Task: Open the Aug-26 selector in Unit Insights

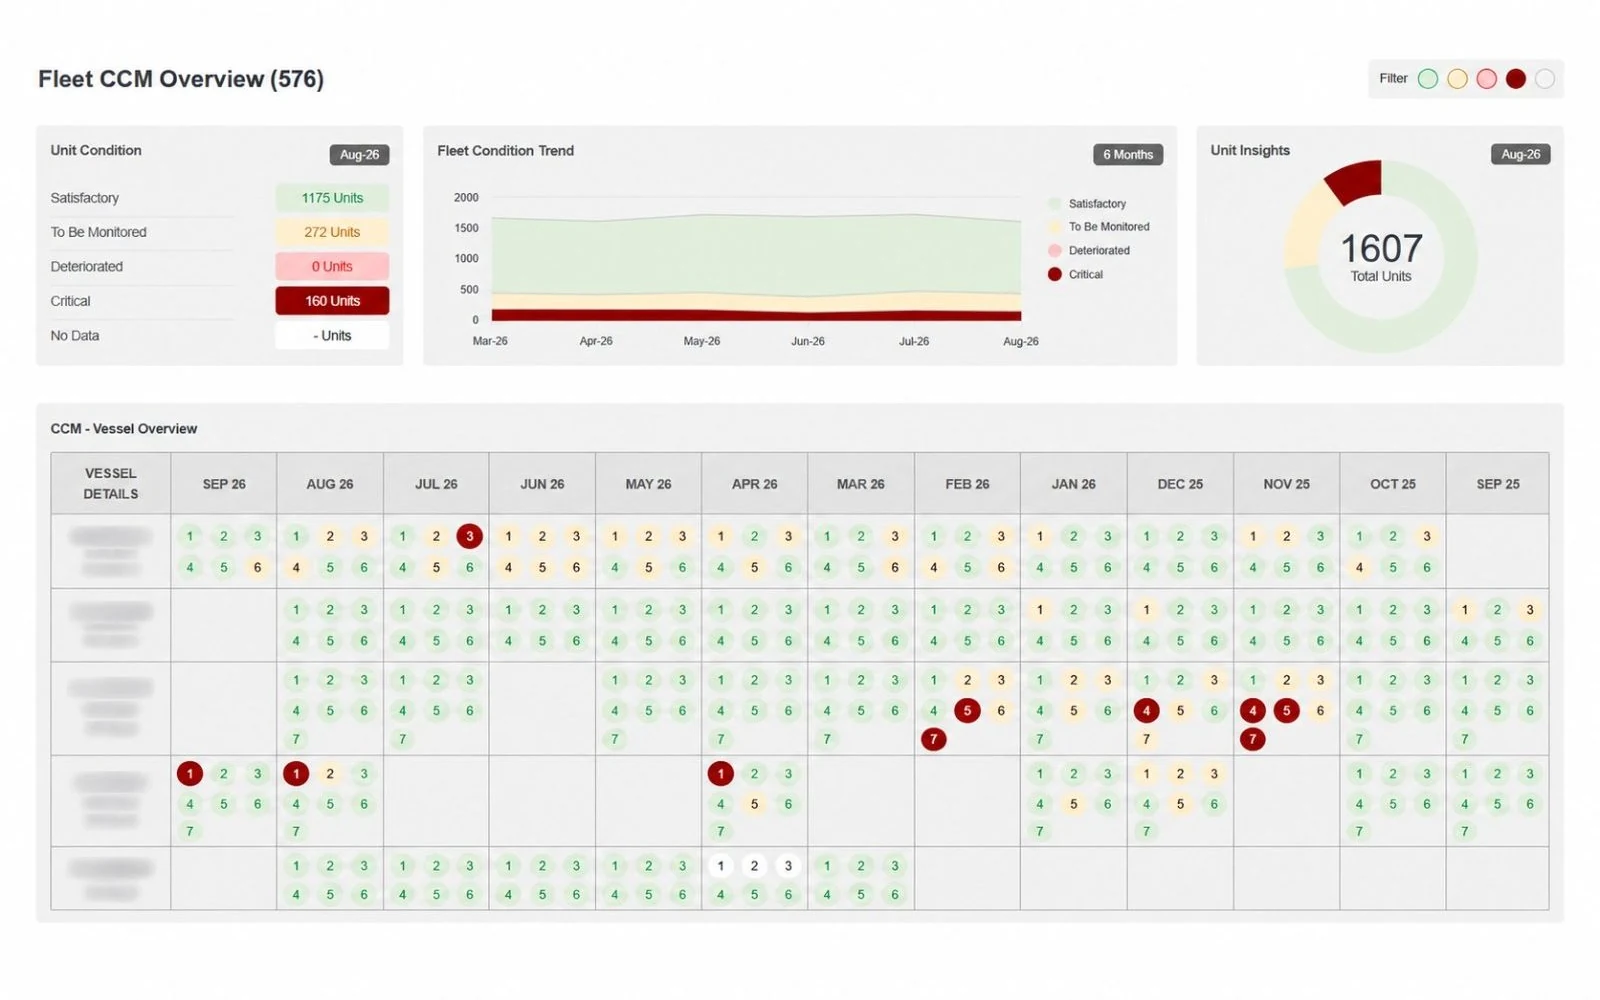Action: (1520, 154)
